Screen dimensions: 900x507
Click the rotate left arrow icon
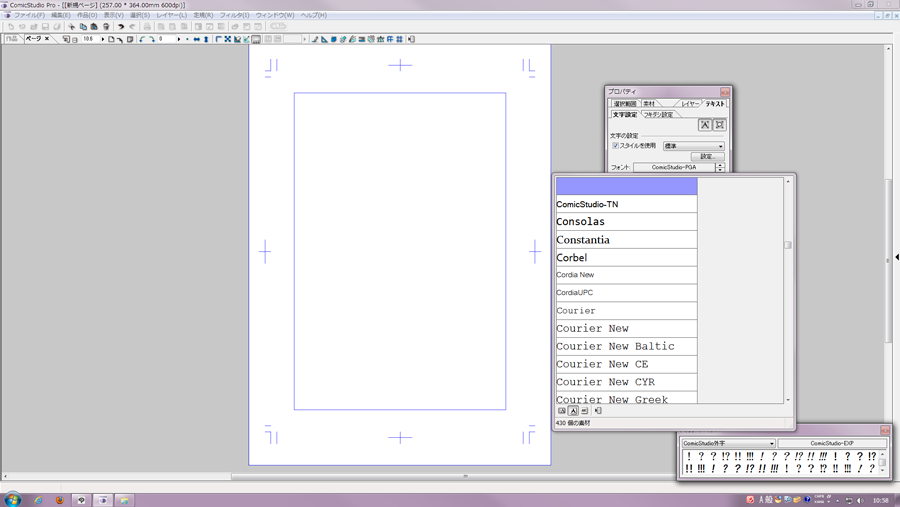coord(142,39)
